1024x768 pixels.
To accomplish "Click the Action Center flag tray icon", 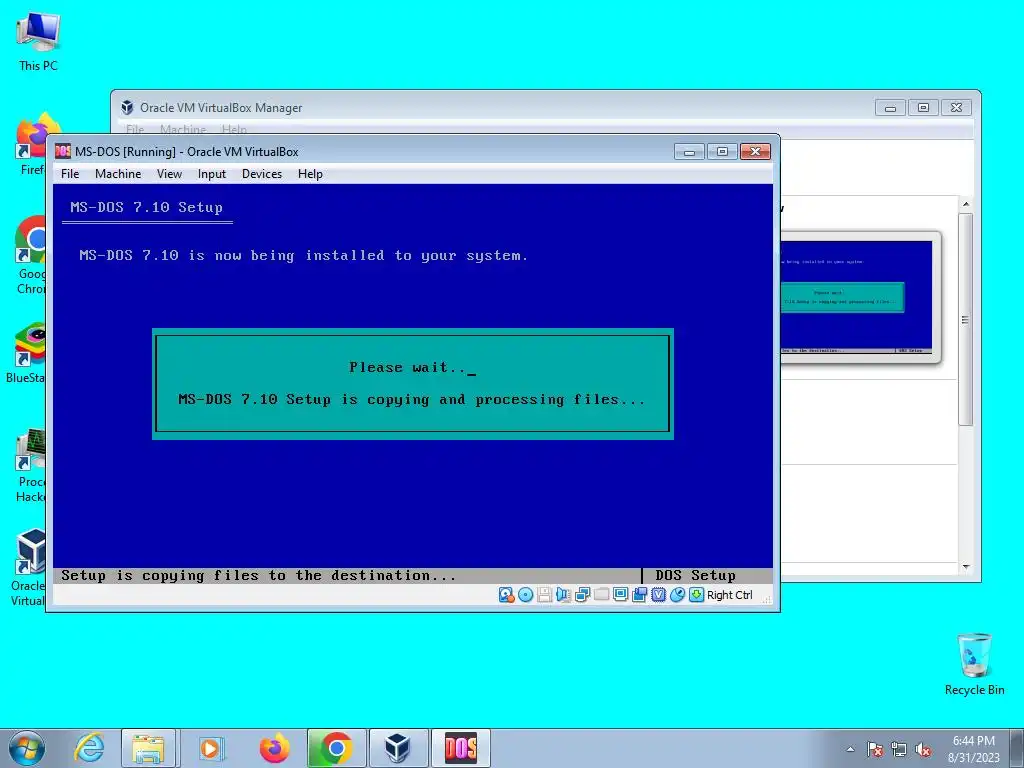I will pos(875,750).
